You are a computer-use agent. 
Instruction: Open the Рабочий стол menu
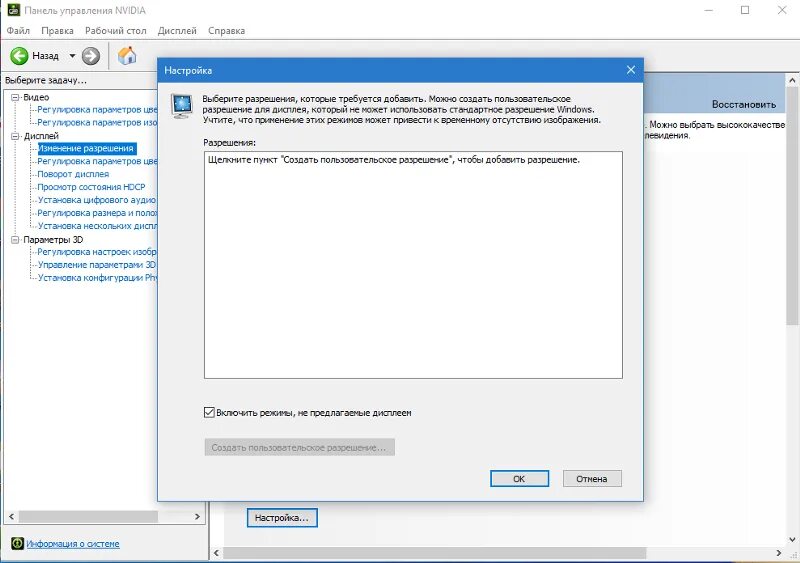115,31
